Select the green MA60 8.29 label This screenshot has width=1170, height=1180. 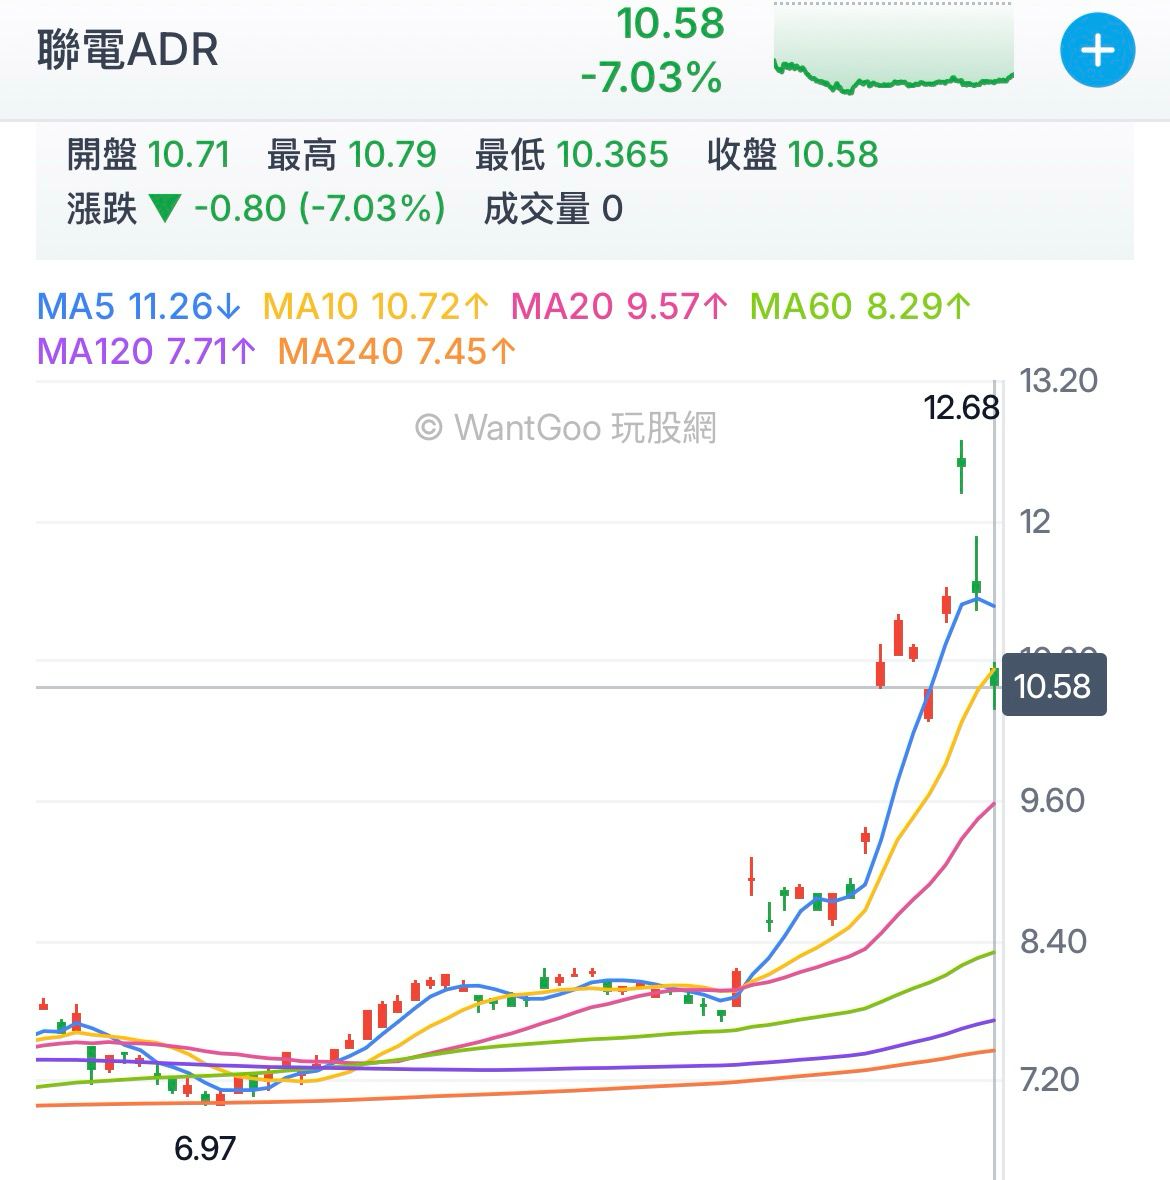point(860,306)
